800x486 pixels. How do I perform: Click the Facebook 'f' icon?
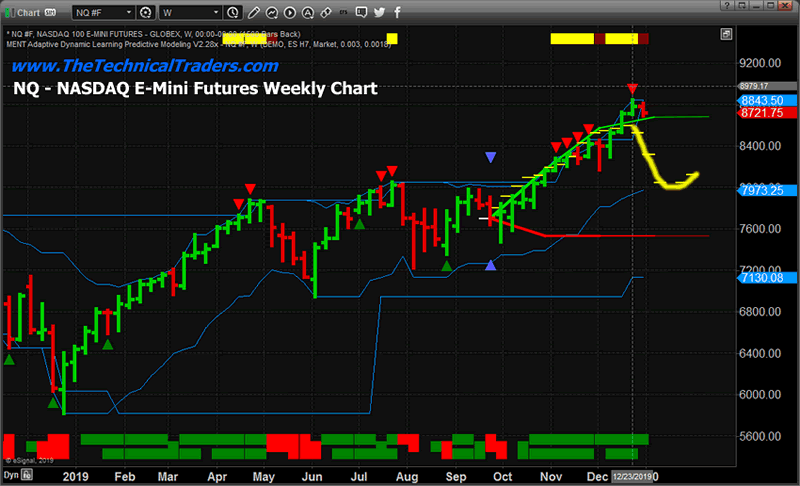[397, 12]
